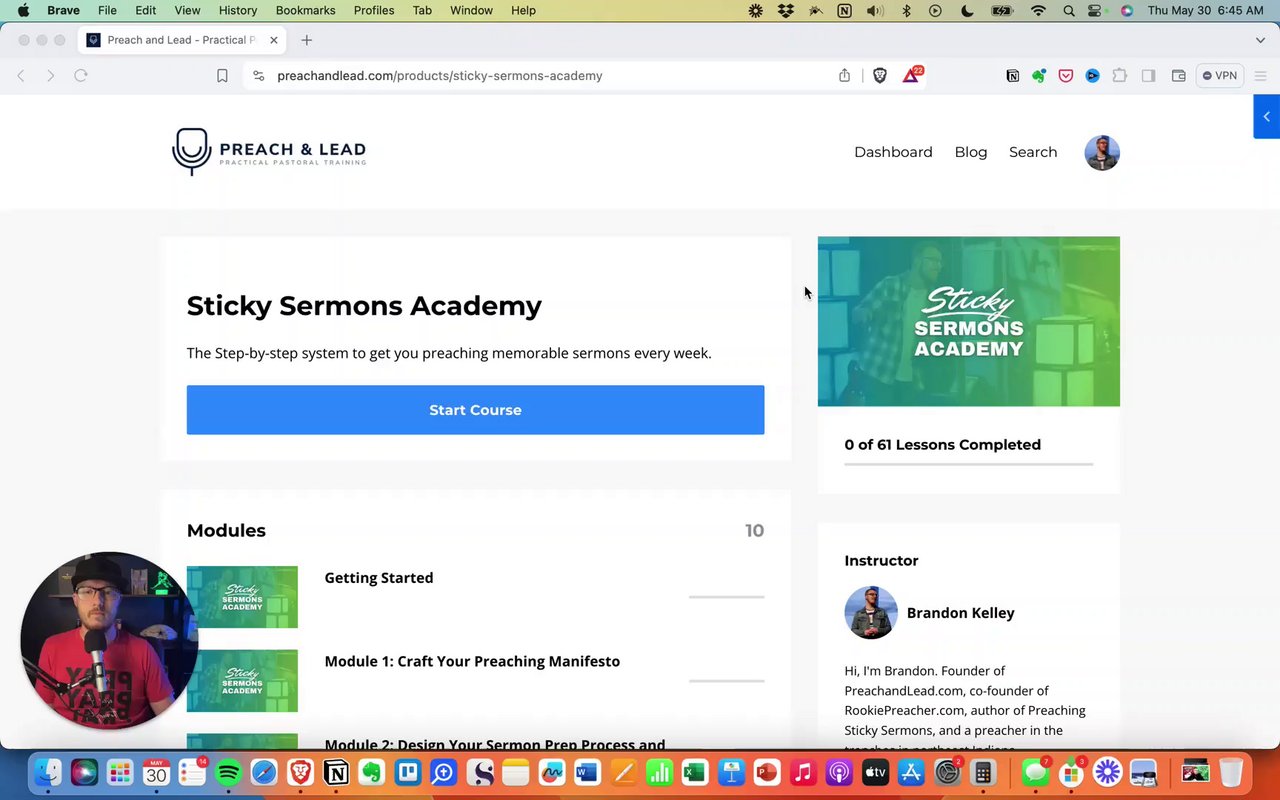The image size is (1280, 800).
Task: Click the Siri menu bar icon
Action: click(1127, 10)
